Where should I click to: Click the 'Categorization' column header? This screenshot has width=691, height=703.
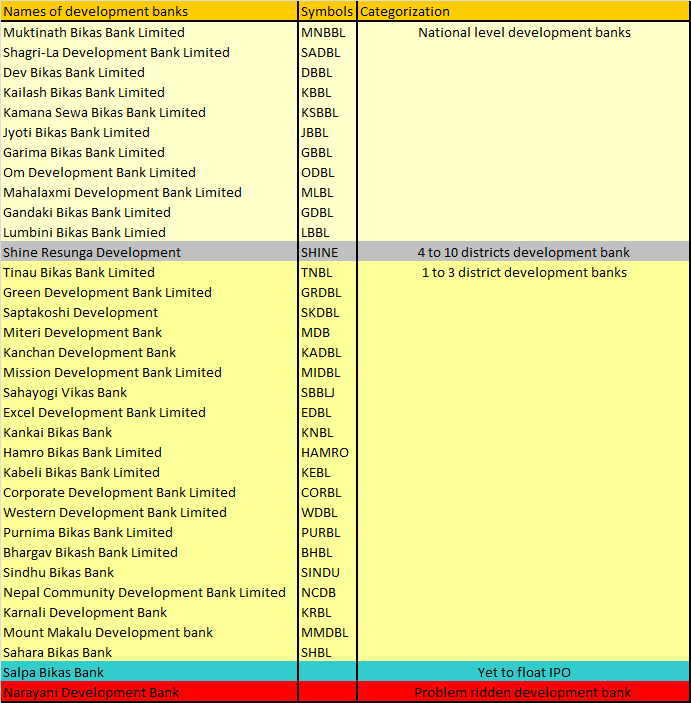pos(523,11)
